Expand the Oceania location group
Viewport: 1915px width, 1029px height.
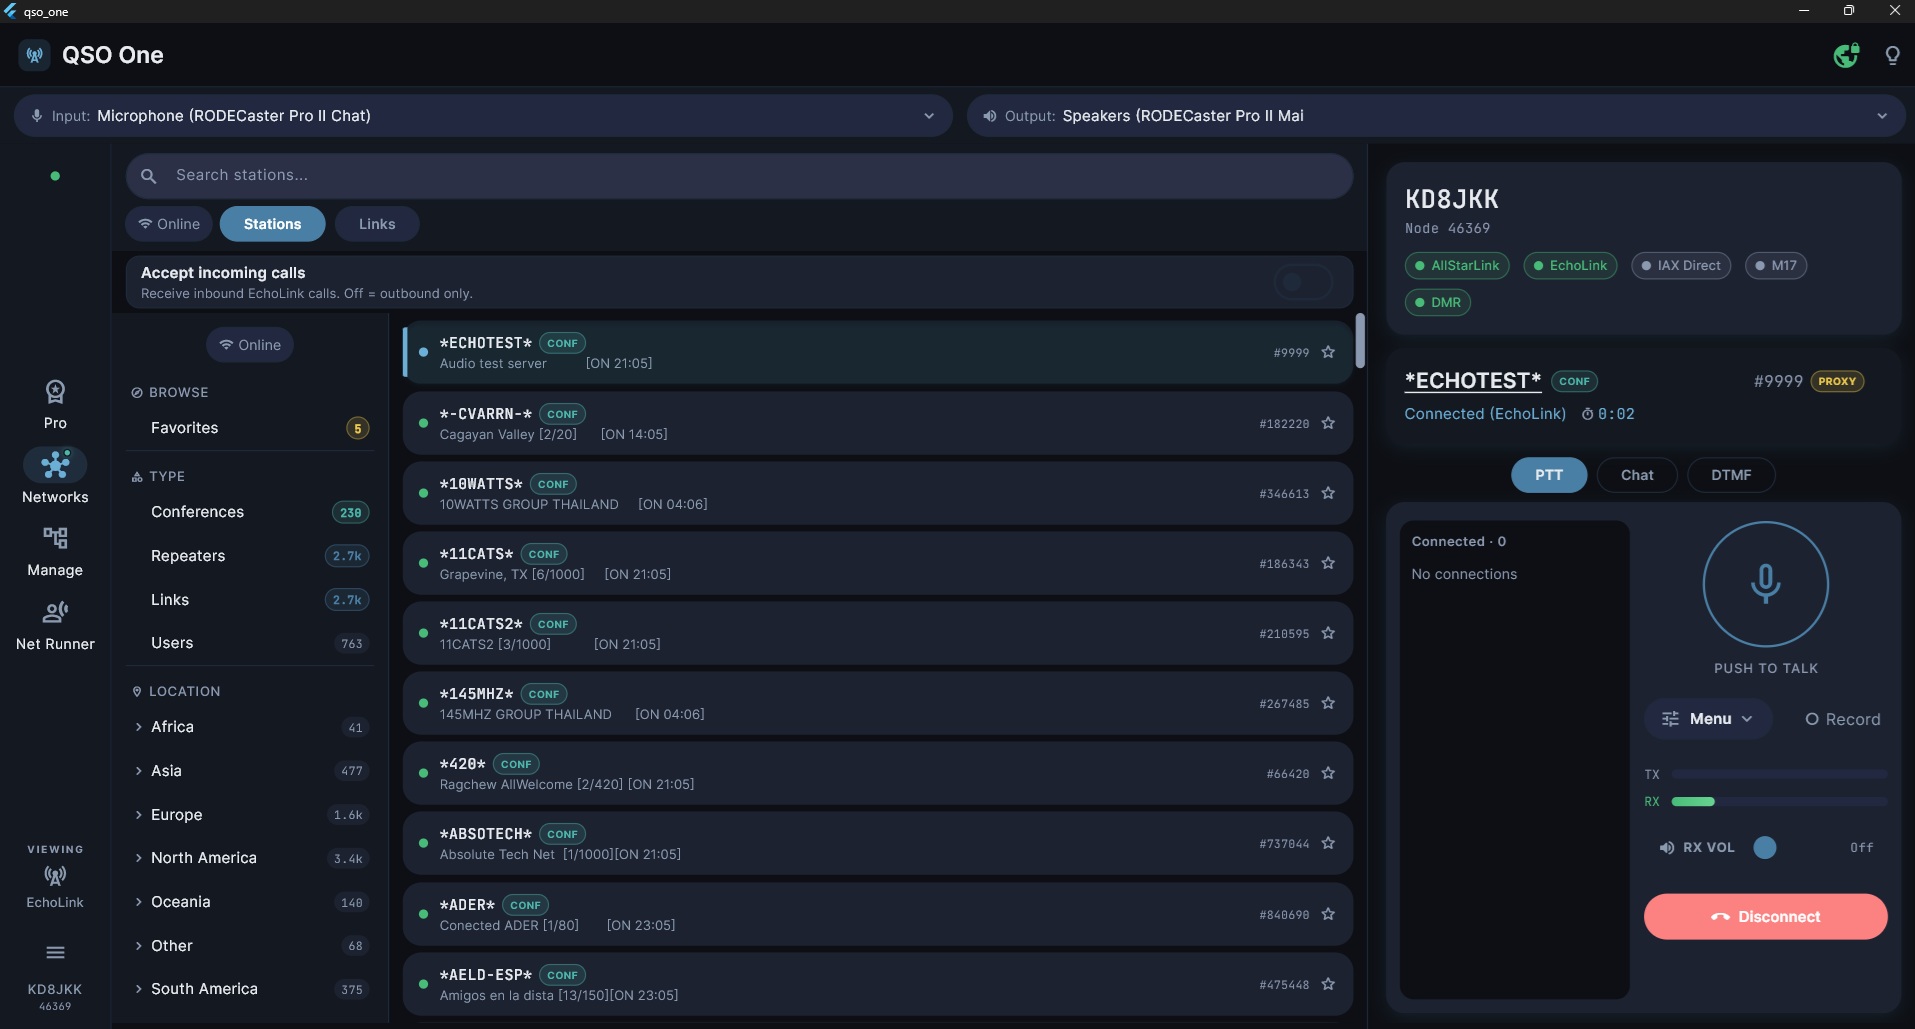pos(250,902)
